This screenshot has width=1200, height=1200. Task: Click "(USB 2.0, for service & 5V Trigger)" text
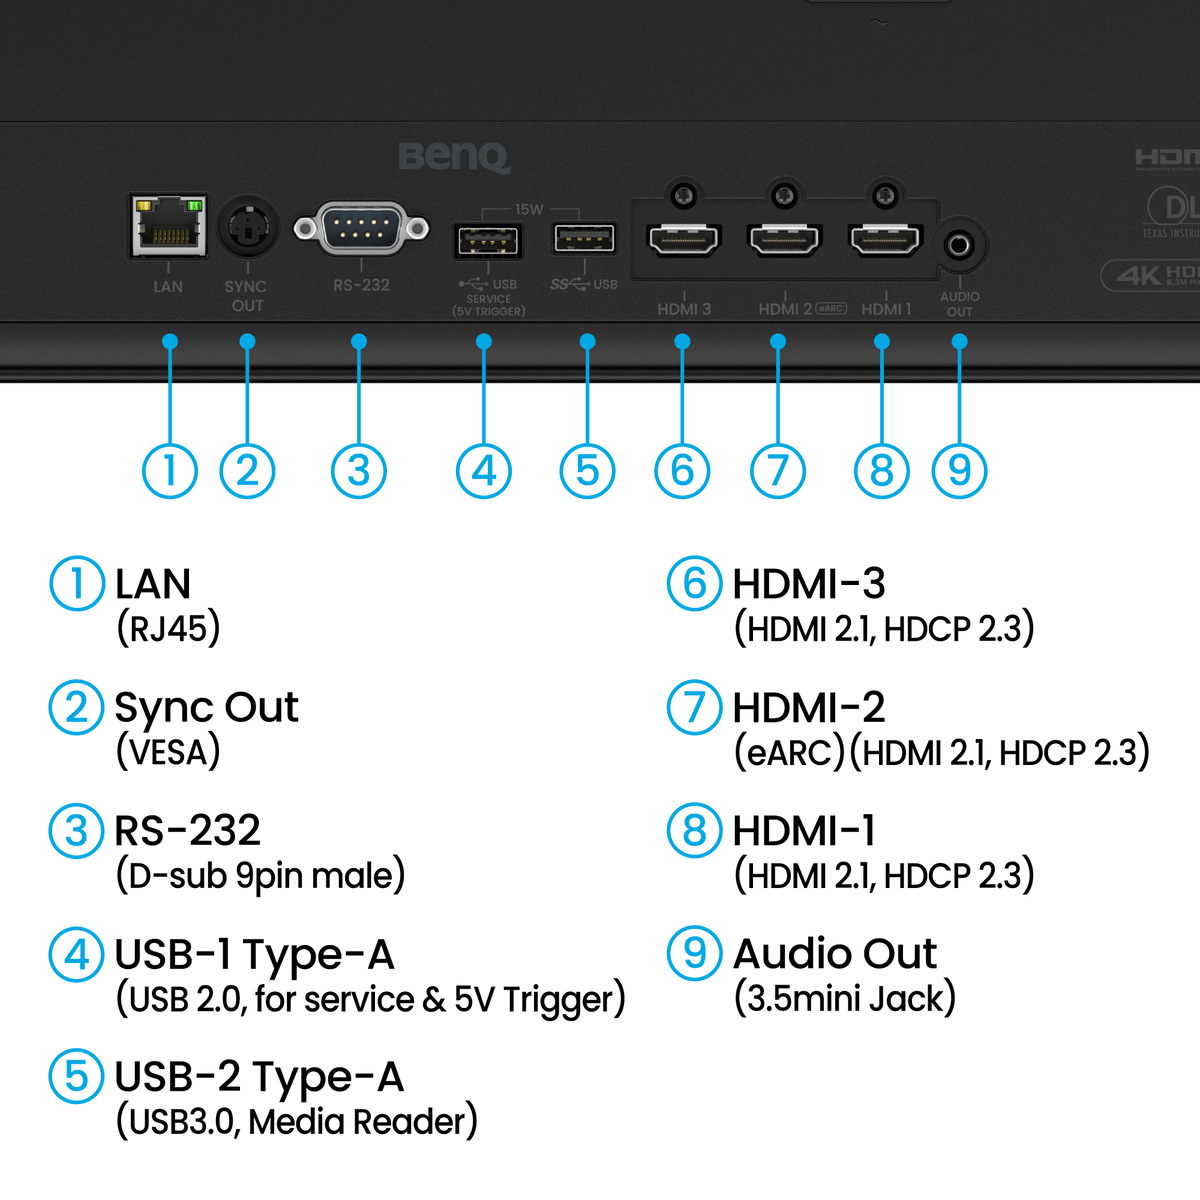pyautogui.click(x=370, y=999)
